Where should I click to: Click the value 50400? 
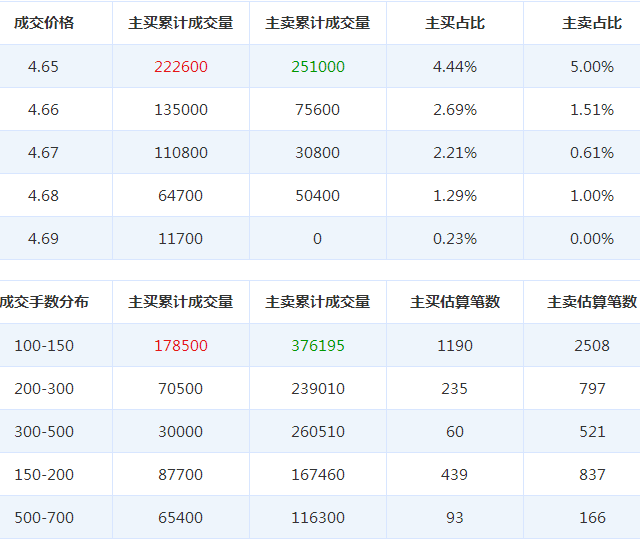coord(318,196)
